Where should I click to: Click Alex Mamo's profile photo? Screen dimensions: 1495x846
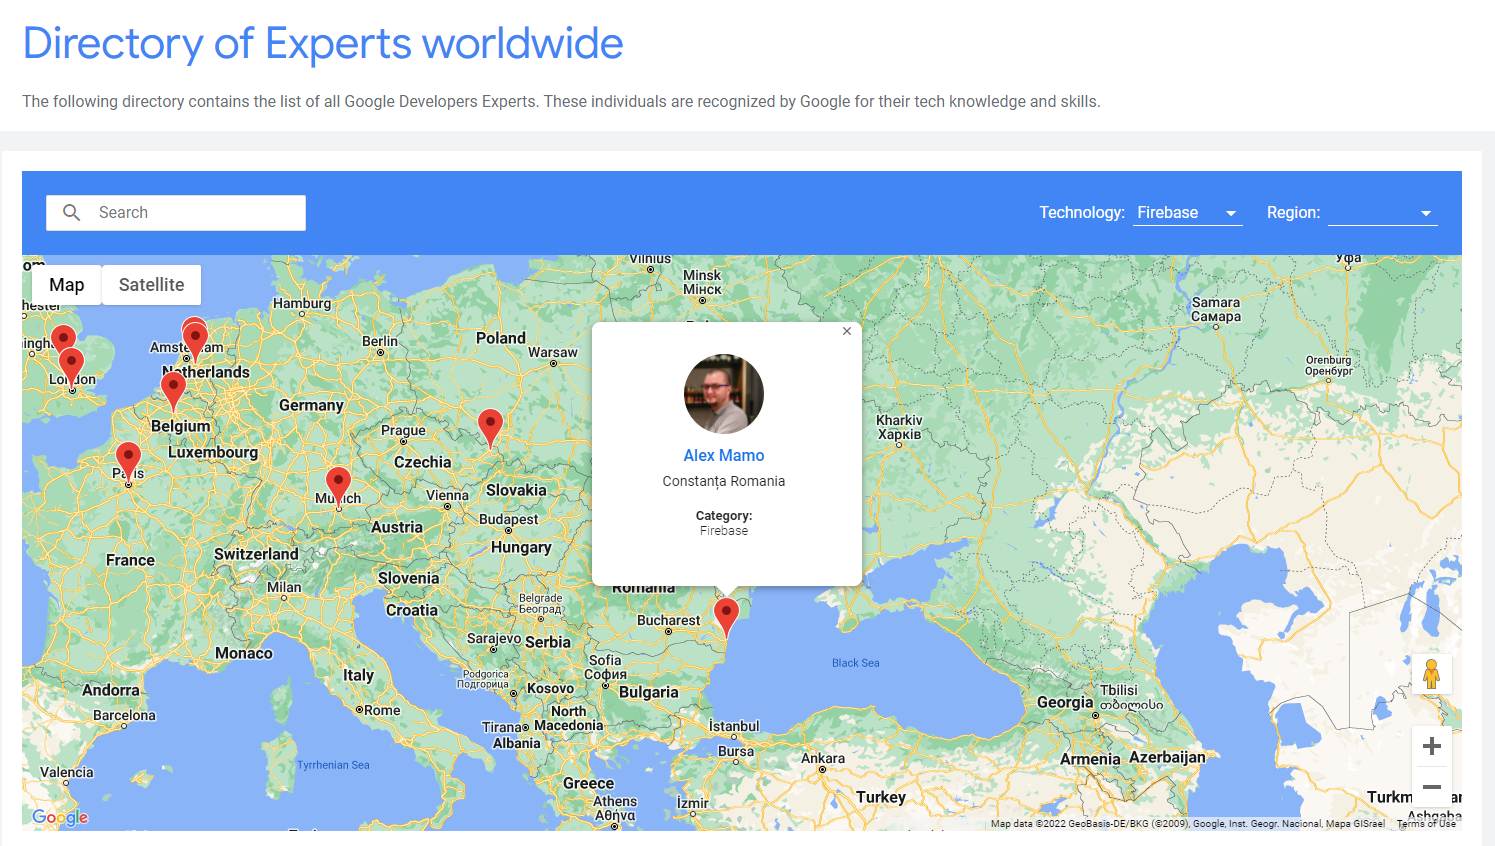(x=723, y=394)
